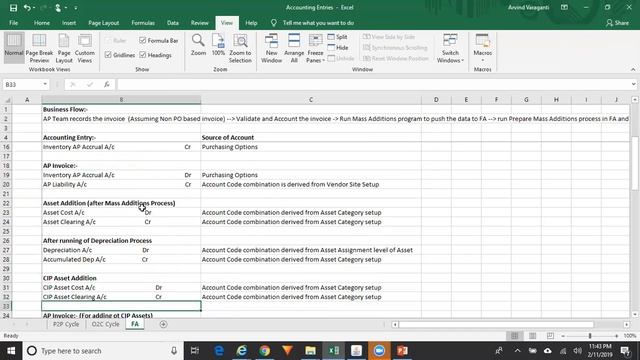Click Tell me what you want to do

click(318, 23)
